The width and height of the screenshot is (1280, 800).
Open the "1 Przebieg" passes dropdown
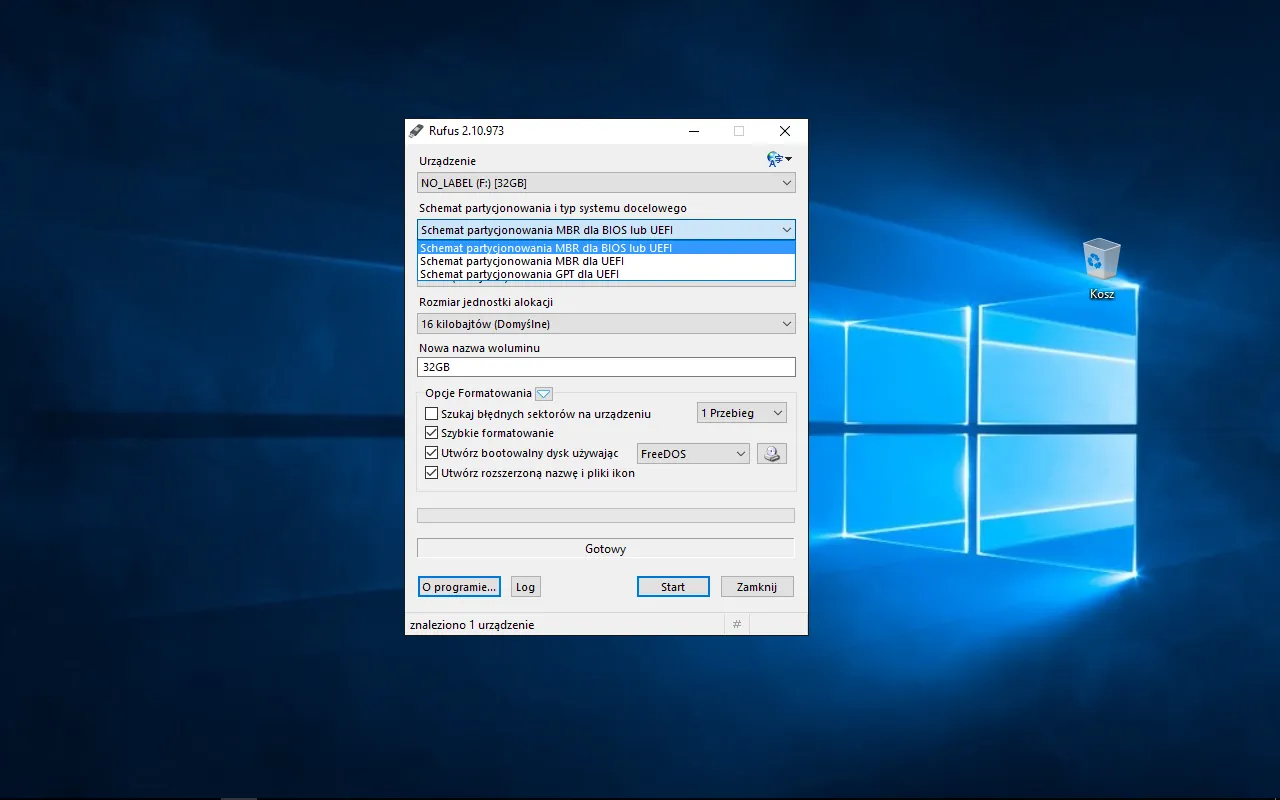pos(741,413)
